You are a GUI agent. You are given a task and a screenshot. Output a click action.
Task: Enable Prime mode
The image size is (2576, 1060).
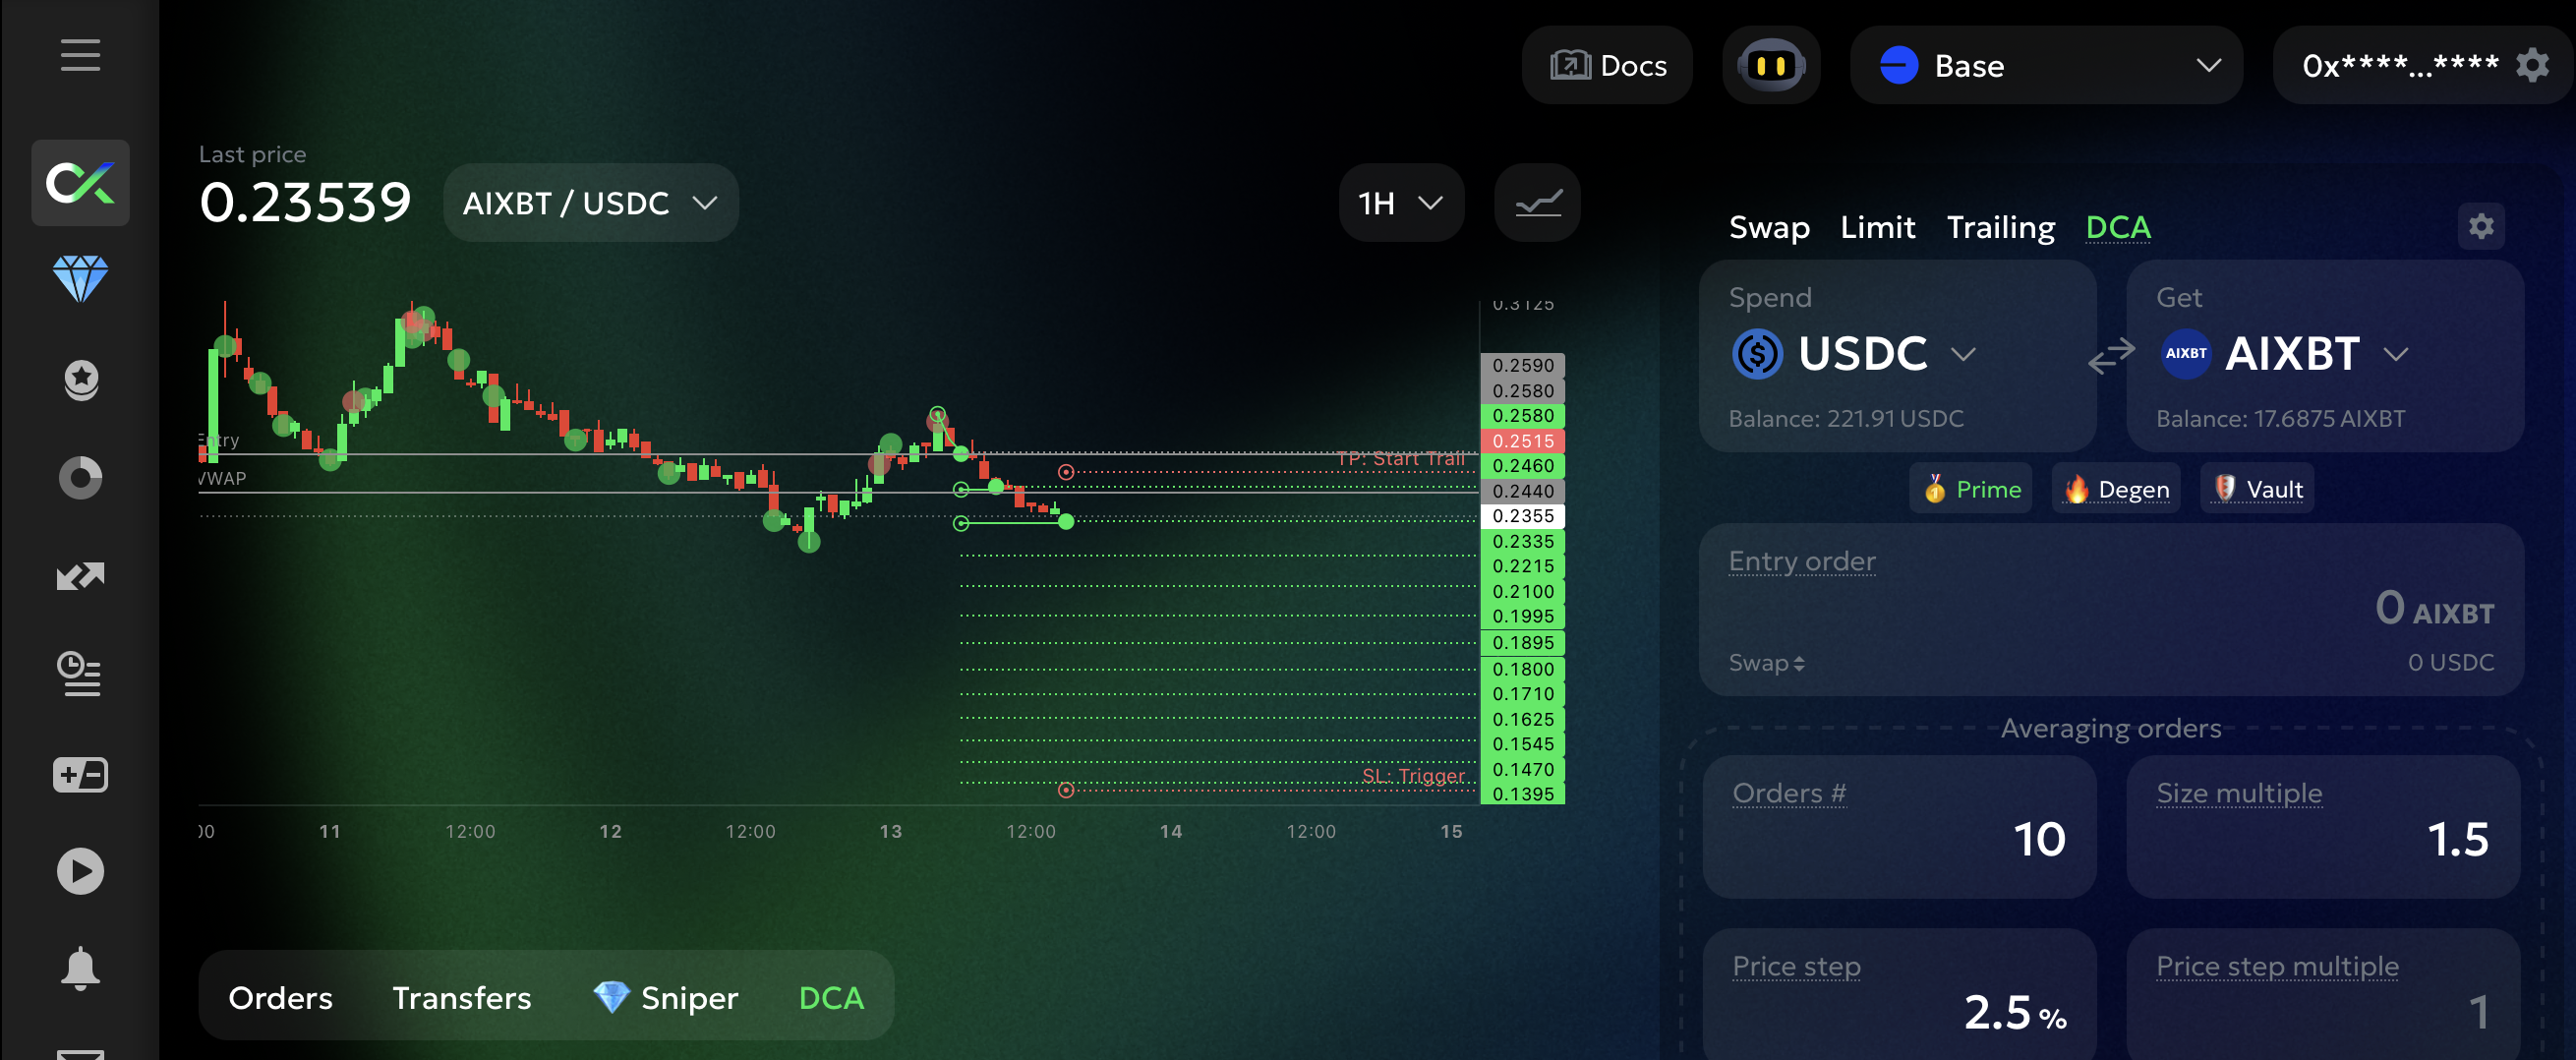[1969, 488]
